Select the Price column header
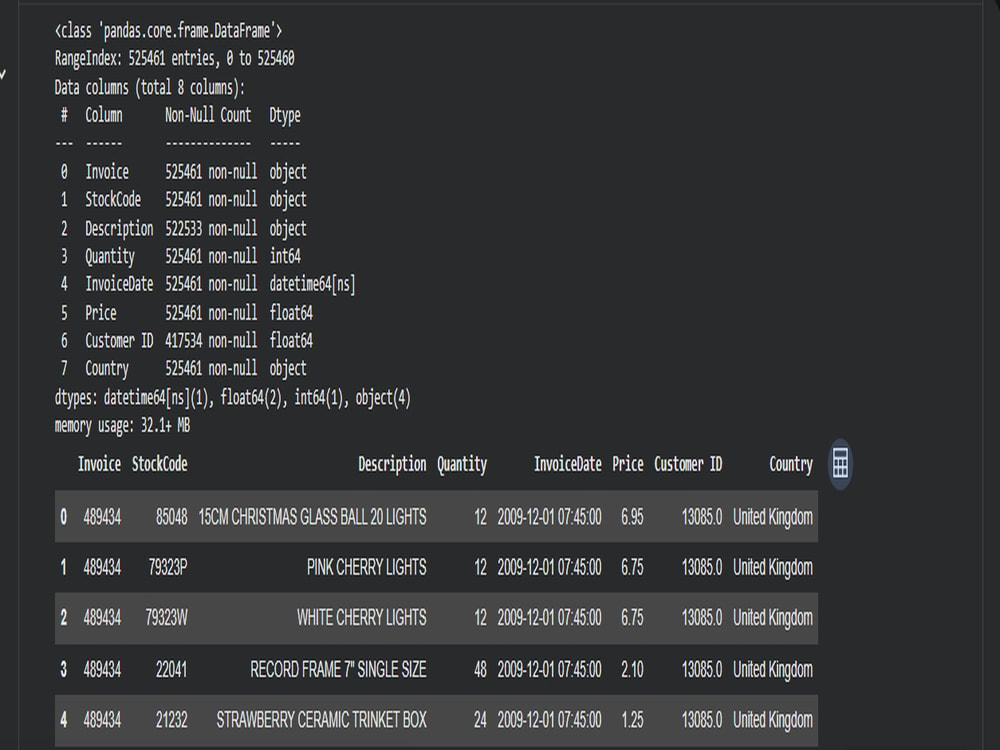The height and width of the screenshot is (750, 1000). (628, 464)
